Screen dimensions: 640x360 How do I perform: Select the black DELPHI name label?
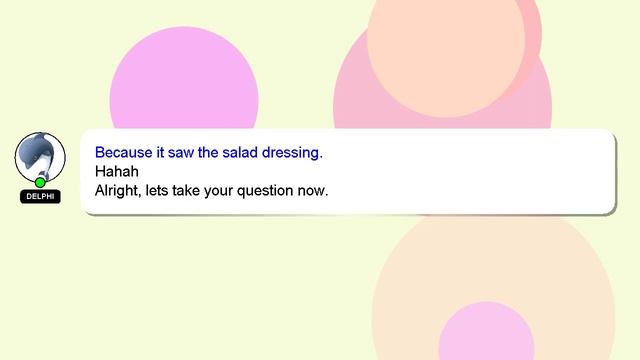(x=40, y=196)
